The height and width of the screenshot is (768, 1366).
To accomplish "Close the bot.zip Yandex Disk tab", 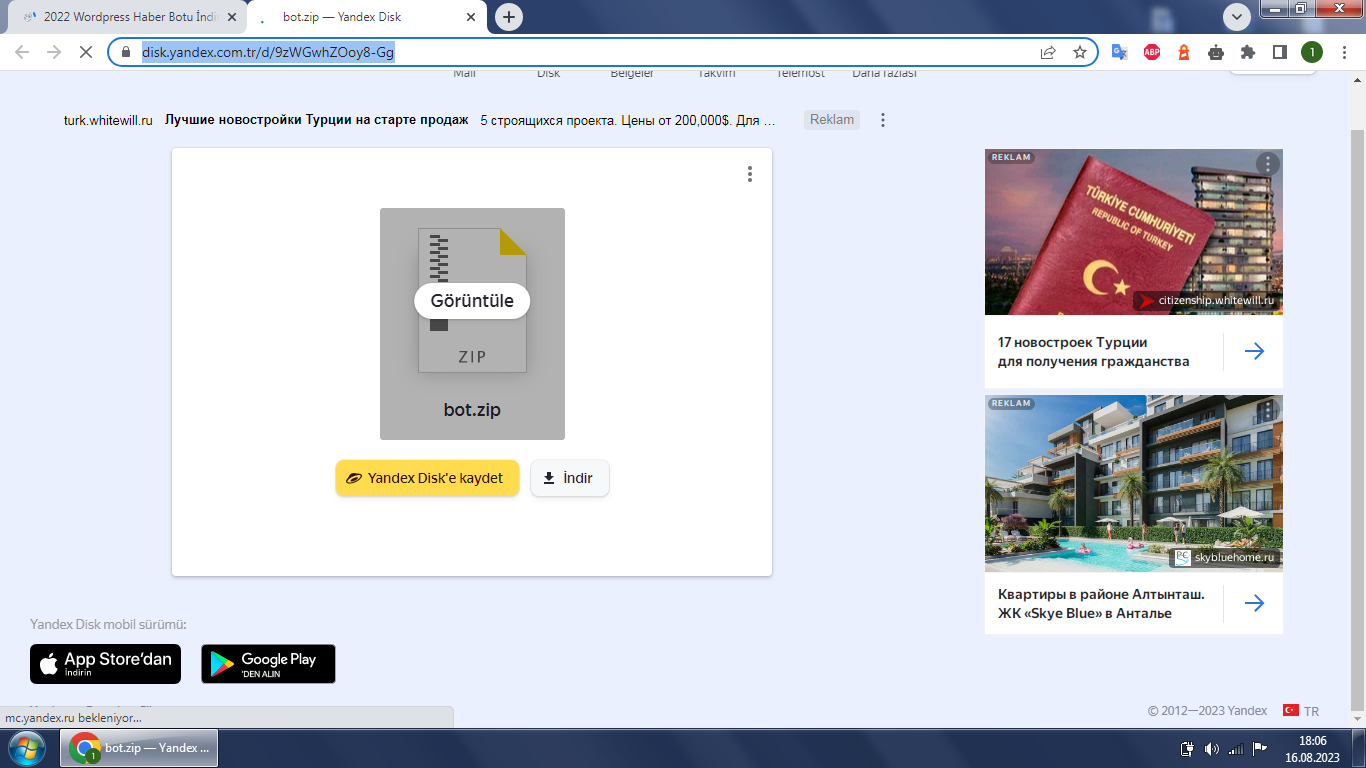I will pos(471,18).
